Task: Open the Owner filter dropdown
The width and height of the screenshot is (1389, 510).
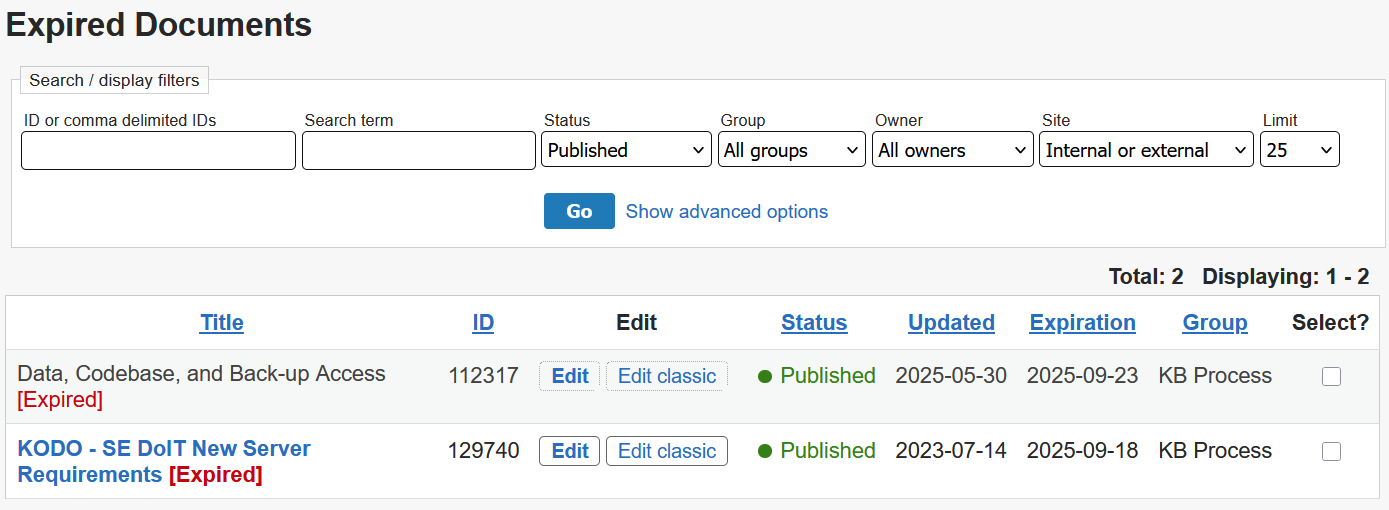Action: coord(952,150)
